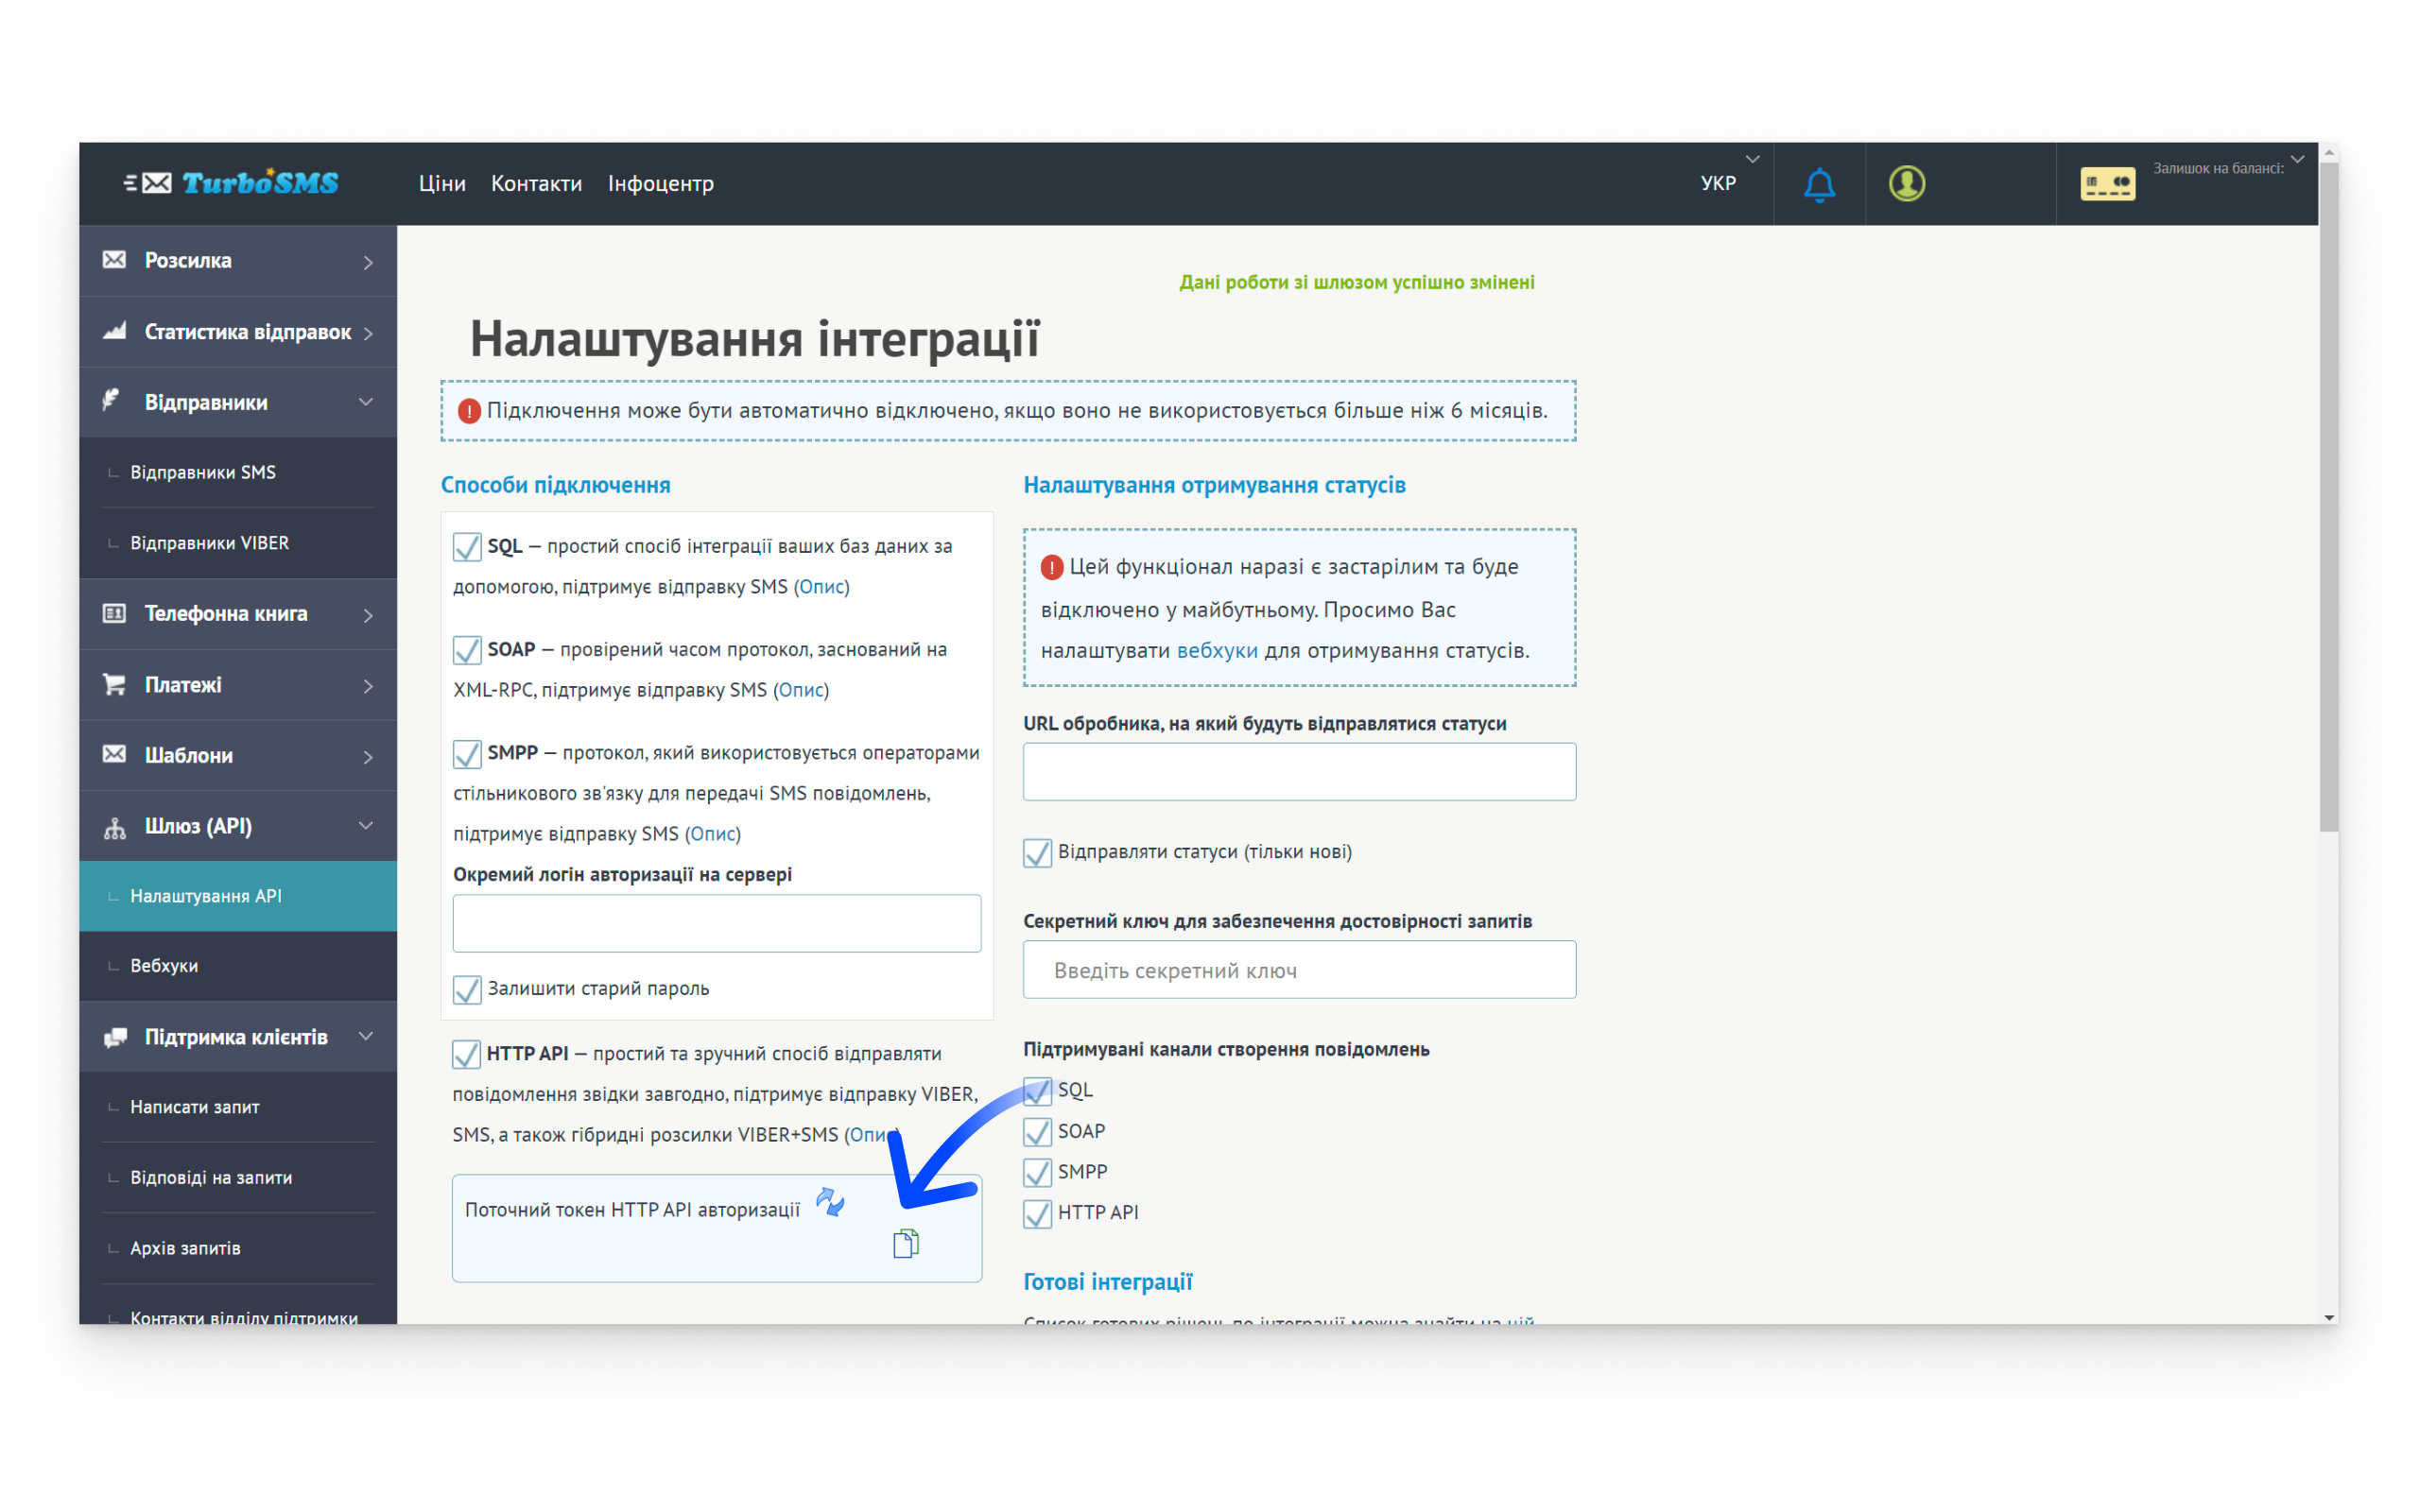The height and width of the screenshot is (1512, 2420).
Task: Open Ціни in the top menu
Action: [442, 183]
